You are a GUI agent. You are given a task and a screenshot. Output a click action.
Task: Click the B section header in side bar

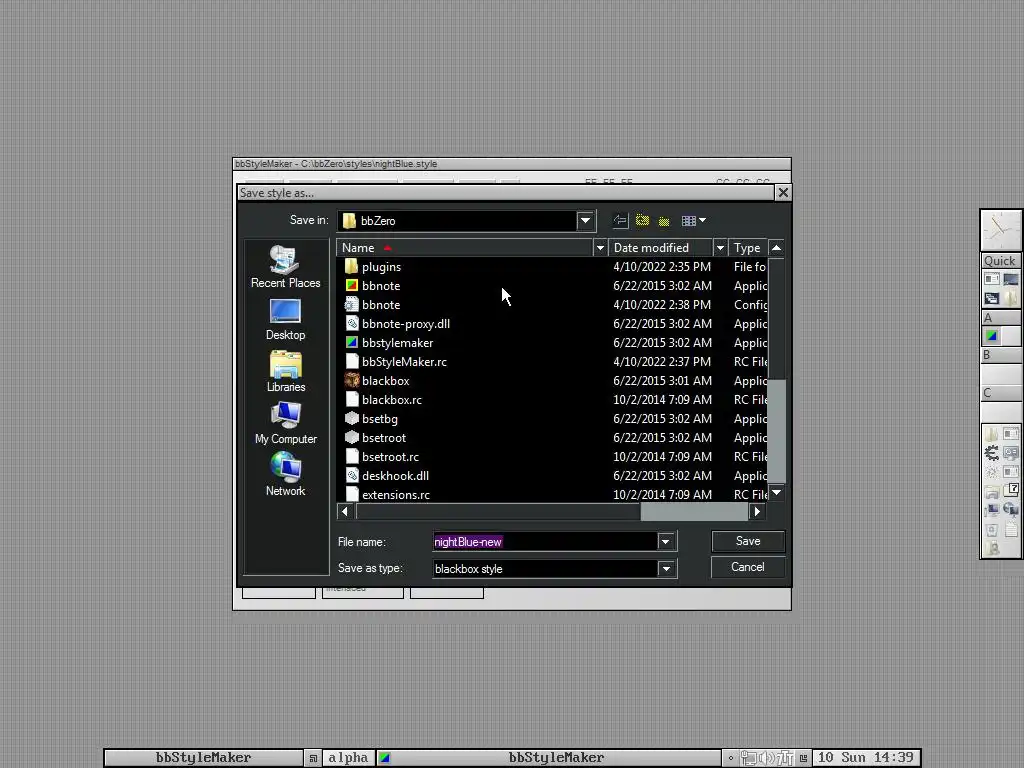[x=1001, y=355]
